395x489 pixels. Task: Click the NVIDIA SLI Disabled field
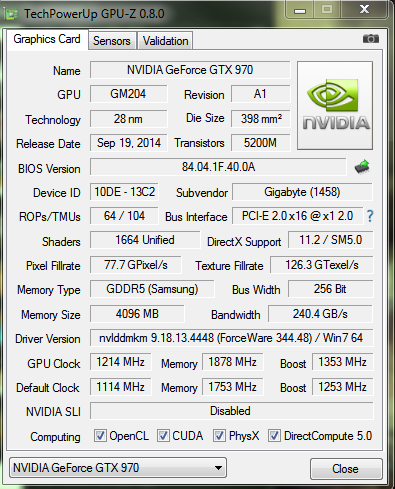pos(231,411)
